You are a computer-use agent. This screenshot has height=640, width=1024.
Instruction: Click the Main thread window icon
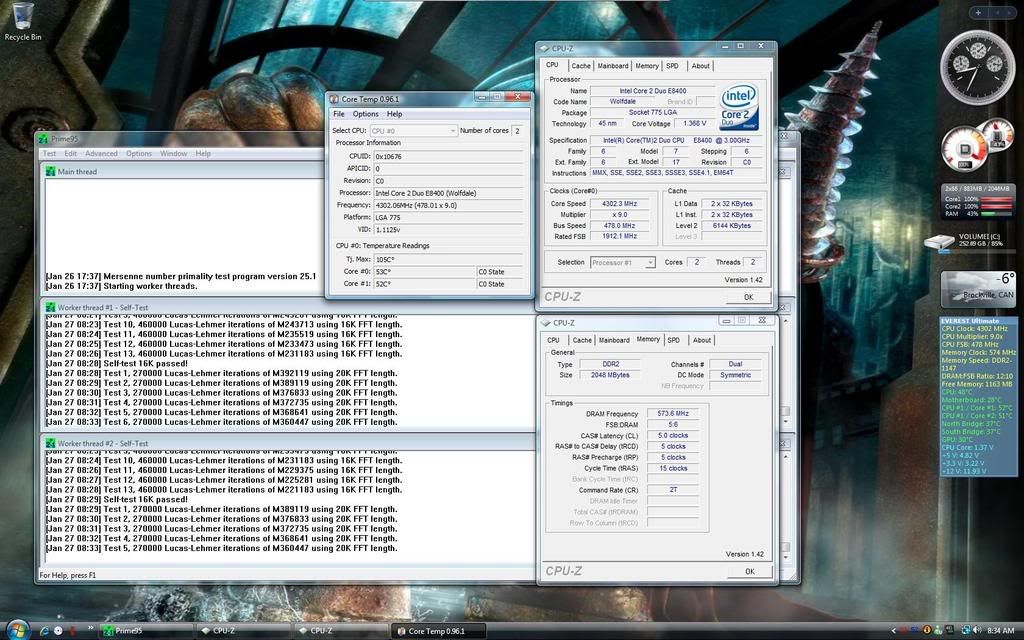point(50,171)
